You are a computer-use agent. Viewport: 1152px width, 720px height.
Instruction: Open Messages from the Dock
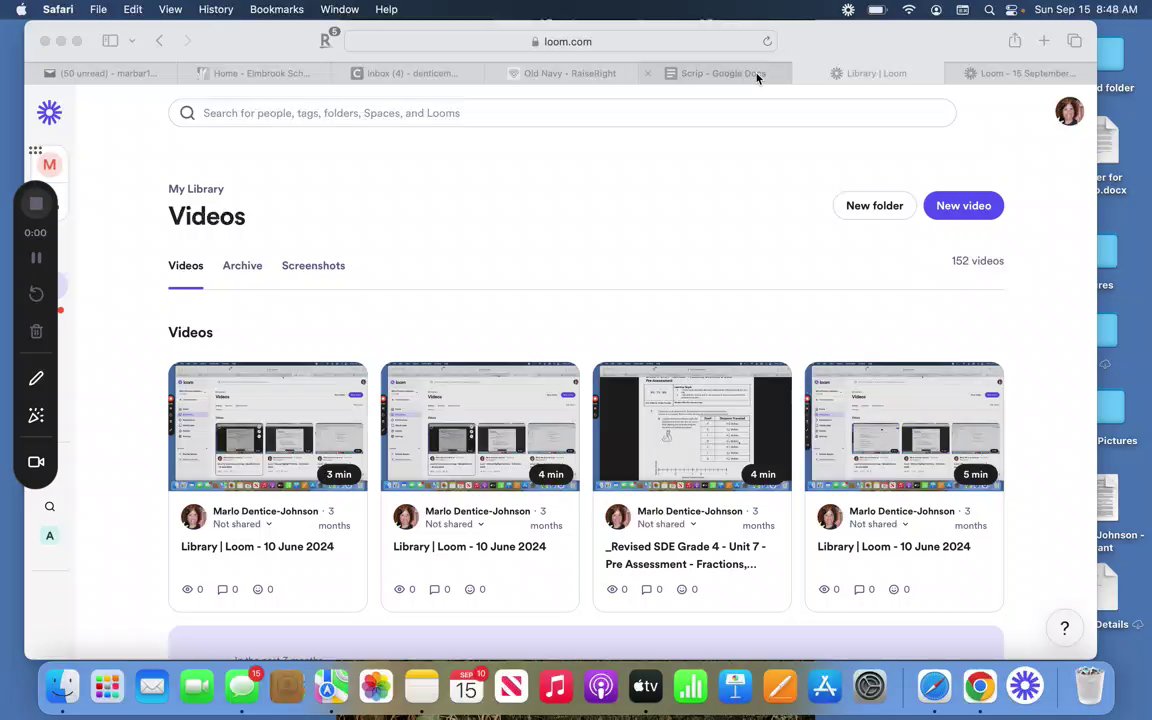coord(242,687)
